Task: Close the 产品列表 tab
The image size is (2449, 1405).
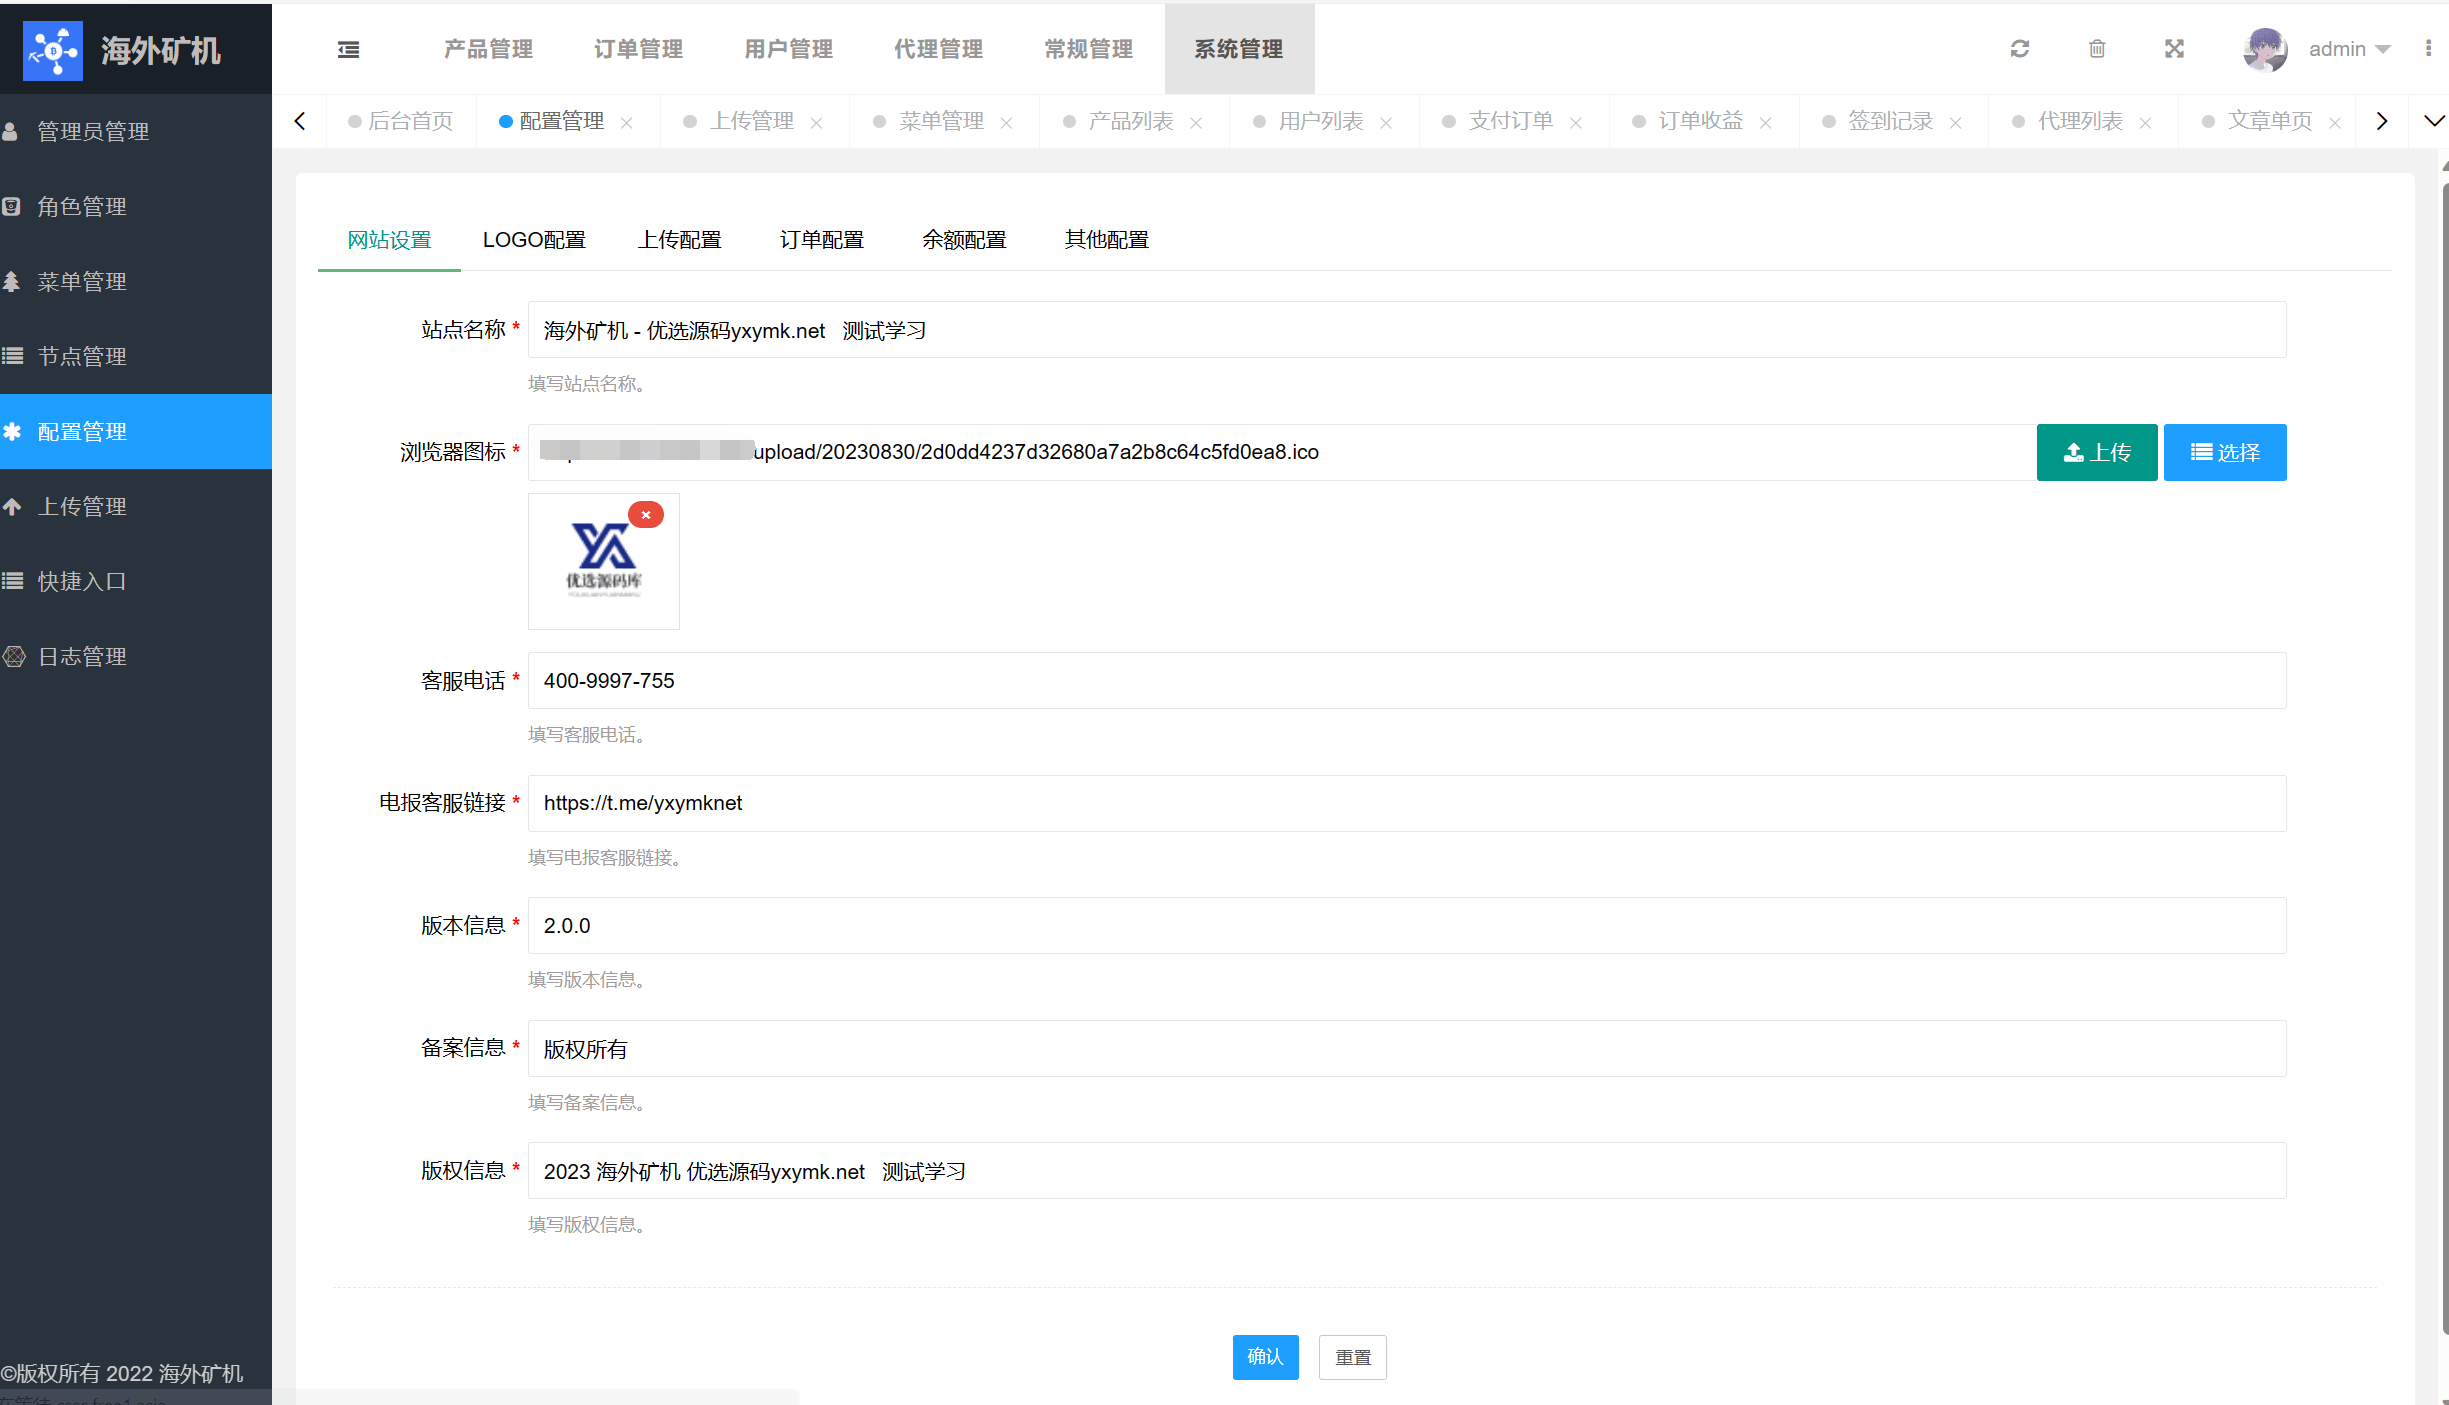Action: (1196, 122)
